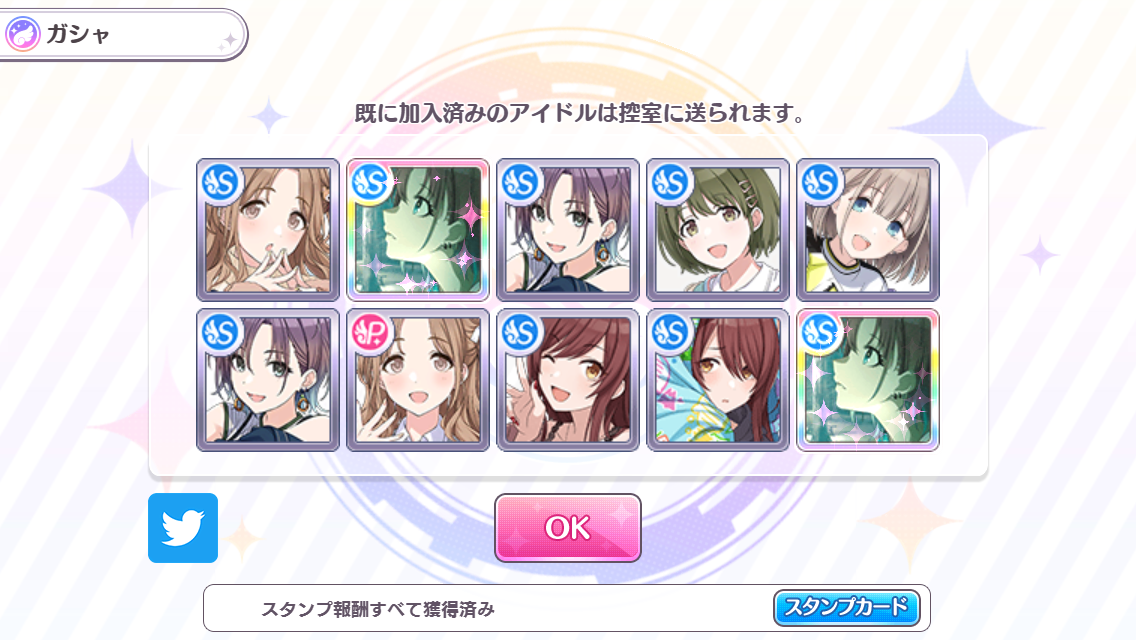1136x640 pixels.
Task: Select the first brown wavy-haired idol card
Action: (268, 230)
